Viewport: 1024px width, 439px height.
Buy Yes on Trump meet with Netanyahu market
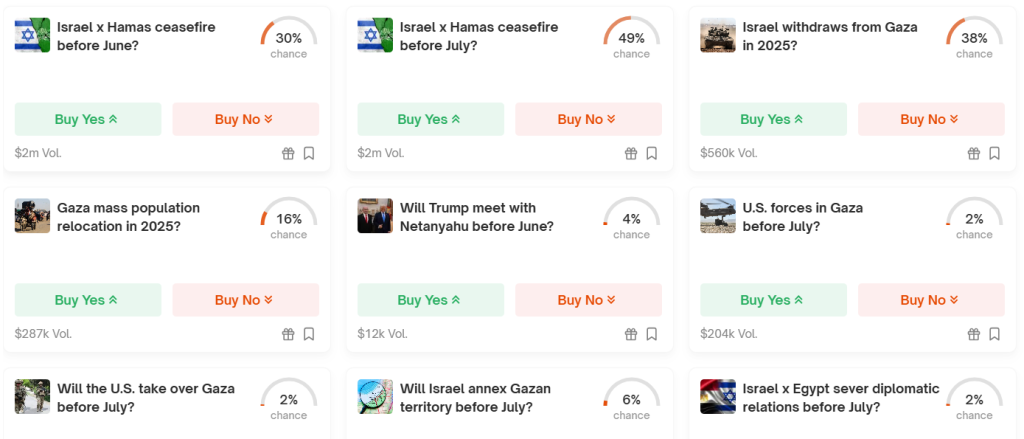[430, 300]
